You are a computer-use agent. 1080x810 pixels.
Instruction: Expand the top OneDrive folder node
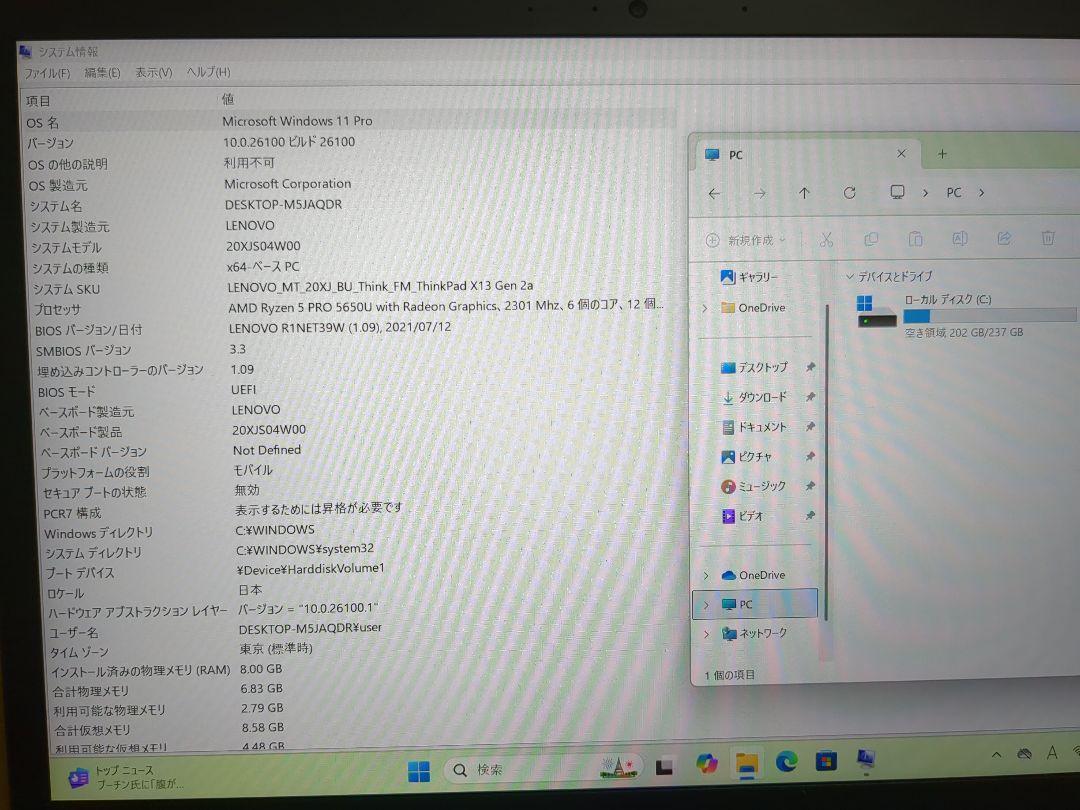tap(705, 309)
